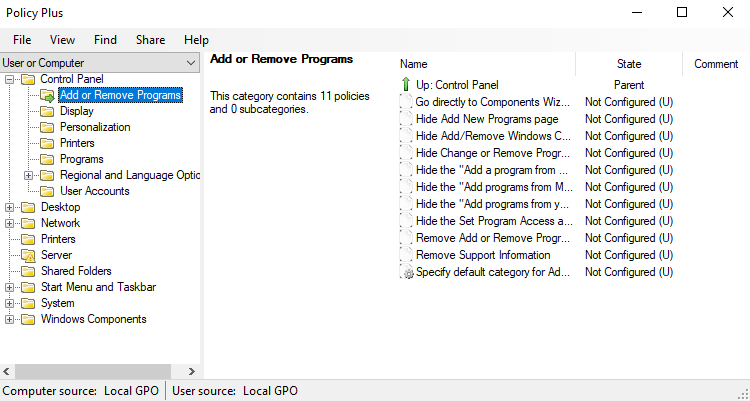Viewport: 750px width, 401px height.
Task: Select the Display tree item
Action: click(x=77, y=111)
